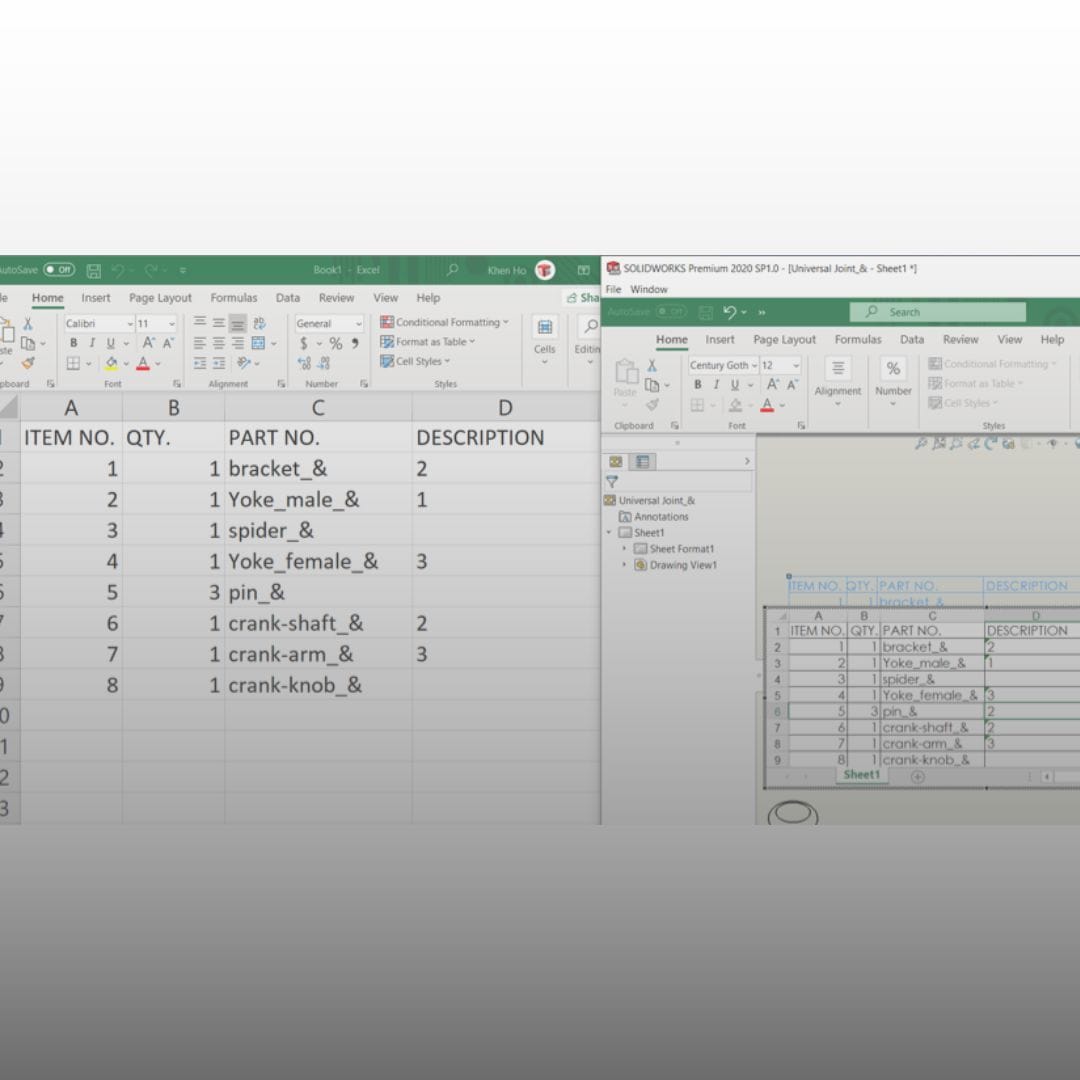Switch to the Formulas tab in Excel
The width and height of the screenshot is (1080, 1080).
pyautogui.click(x=234, y=297)
